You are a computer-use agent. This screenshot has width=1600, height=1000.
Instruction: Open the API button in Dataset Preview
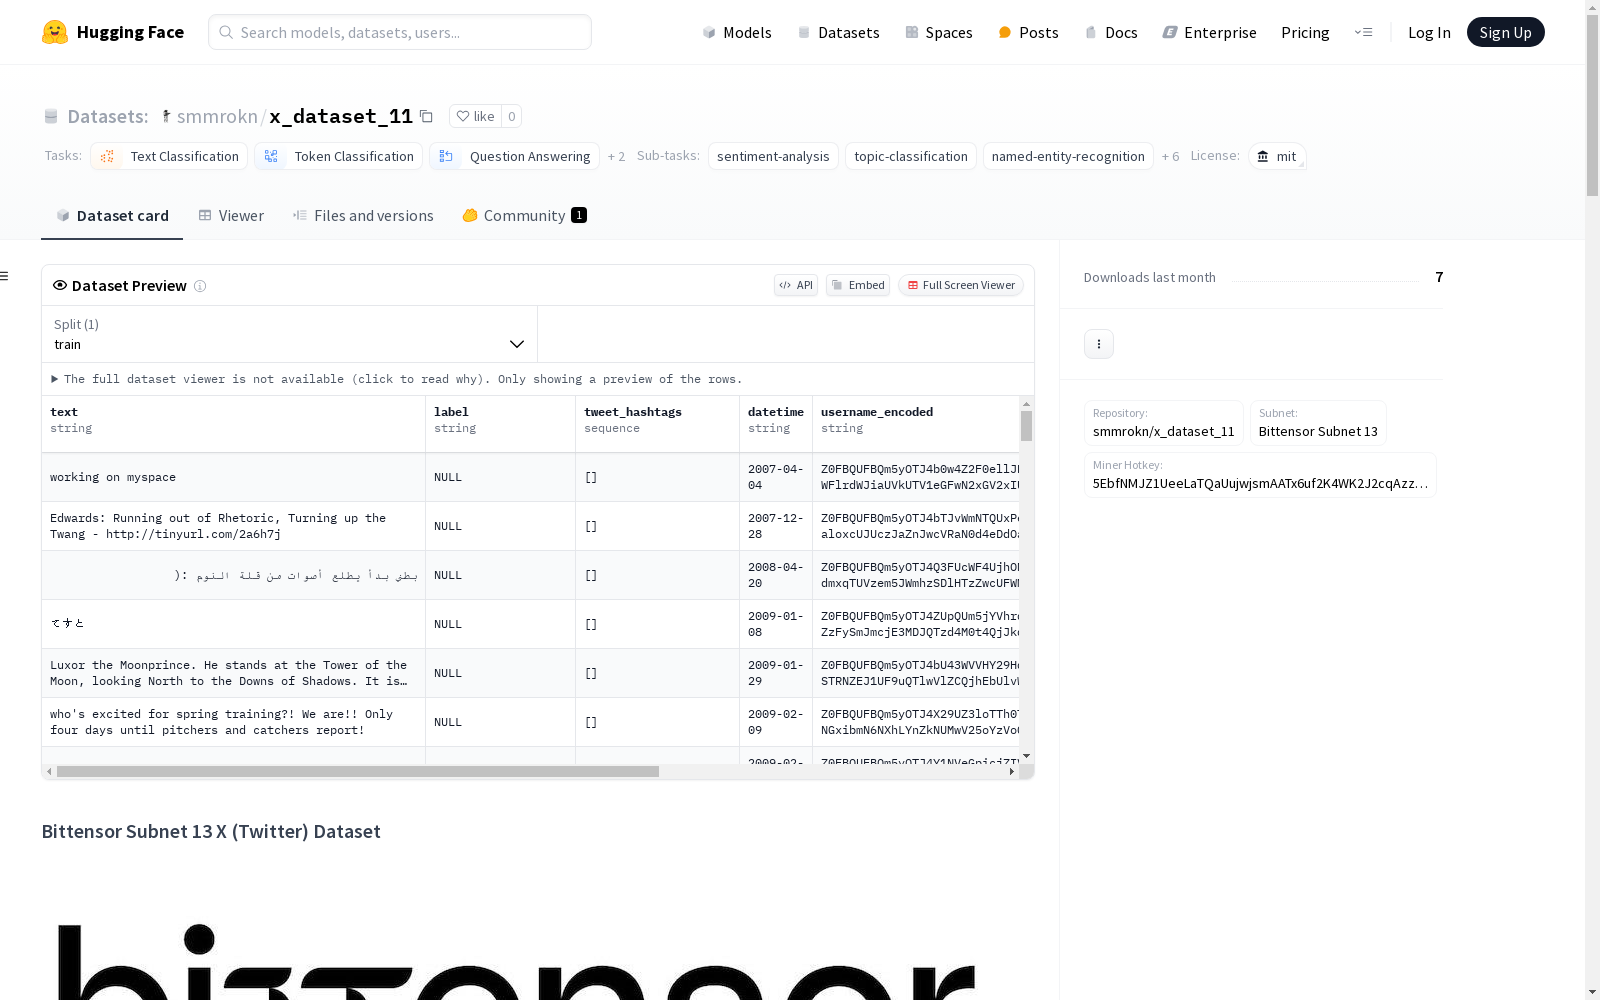pyautogui.click(x=796, y=285)
